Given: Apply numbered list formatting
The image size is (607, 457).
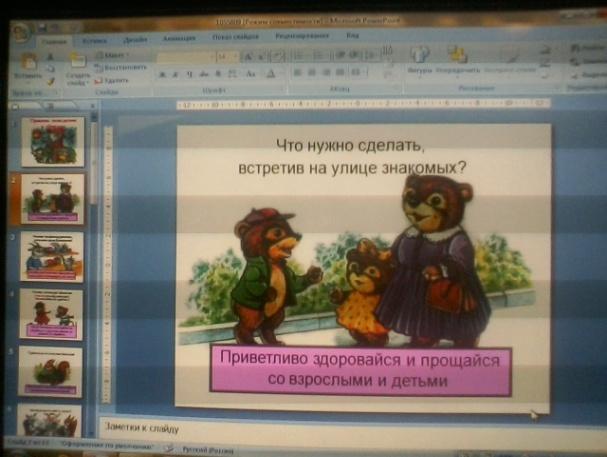Looking at the screenshot, I should (x=319, y=56).
